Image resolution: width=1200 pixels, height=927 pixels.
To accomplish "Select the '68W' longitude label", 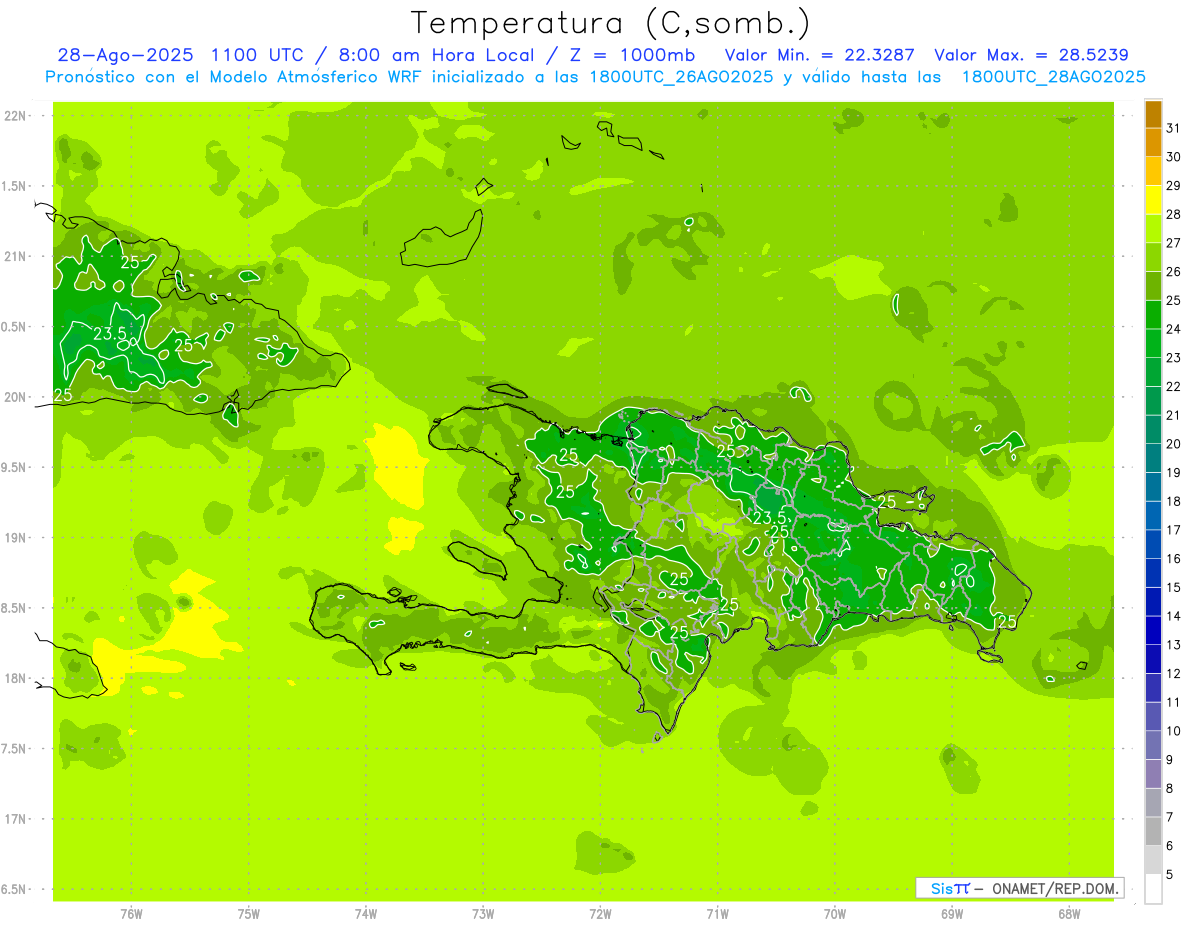I will point(1069,913).
